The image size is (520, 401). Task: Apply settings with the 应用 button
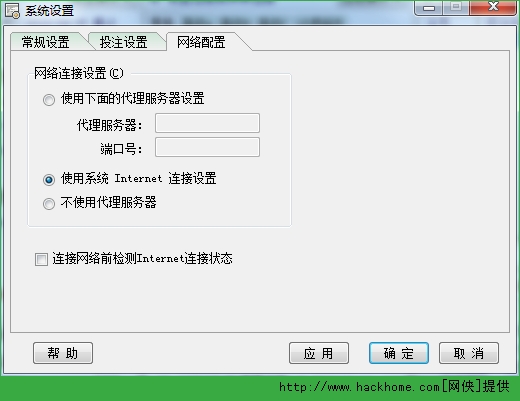tap(319, 353)
